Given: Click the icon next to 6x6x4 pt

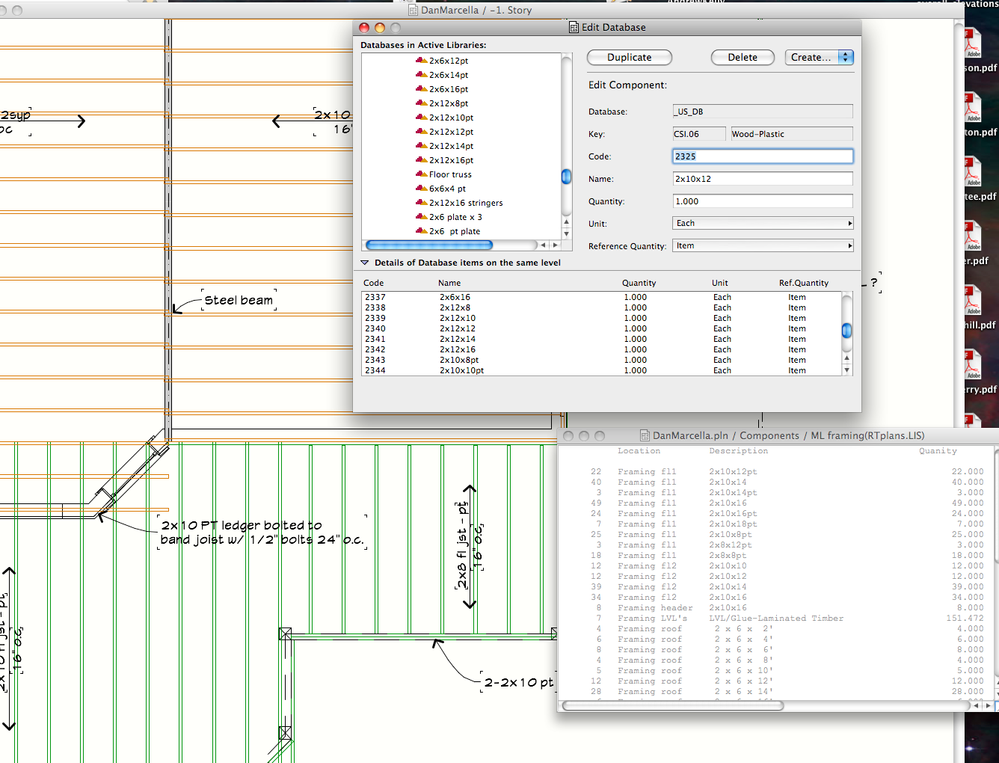Looking at the screenshot, I should pyautogui.click(x=421, y=189).
